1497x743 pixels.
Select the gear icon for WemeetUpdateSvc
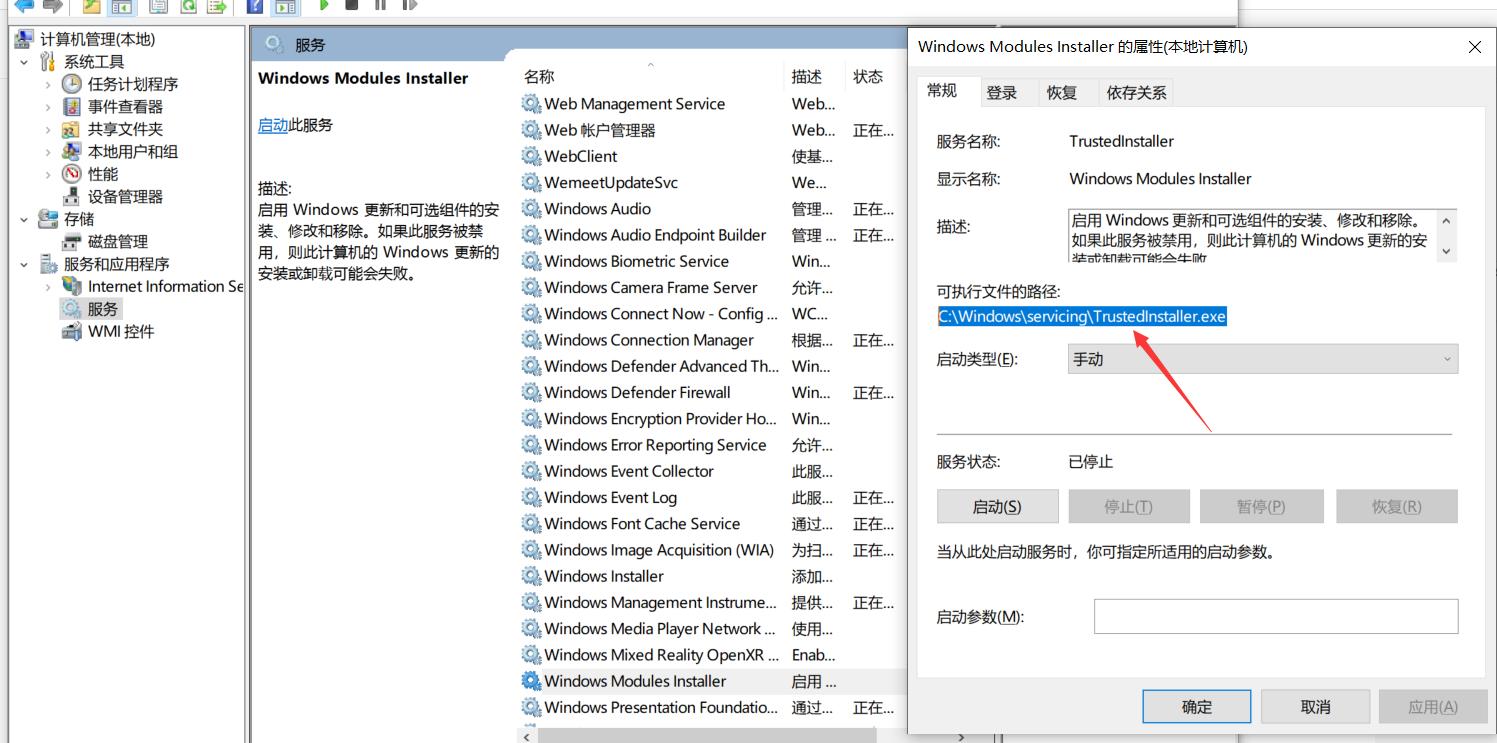tap(531, 183)
